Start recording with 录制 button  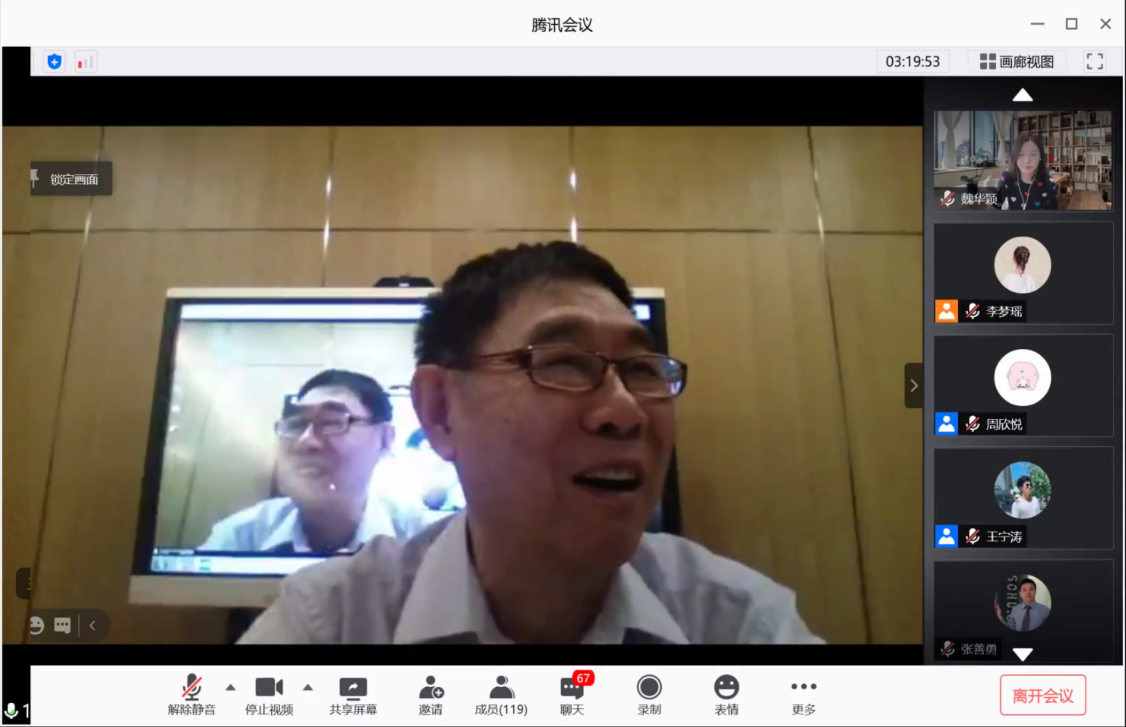(x=649, y=695)
